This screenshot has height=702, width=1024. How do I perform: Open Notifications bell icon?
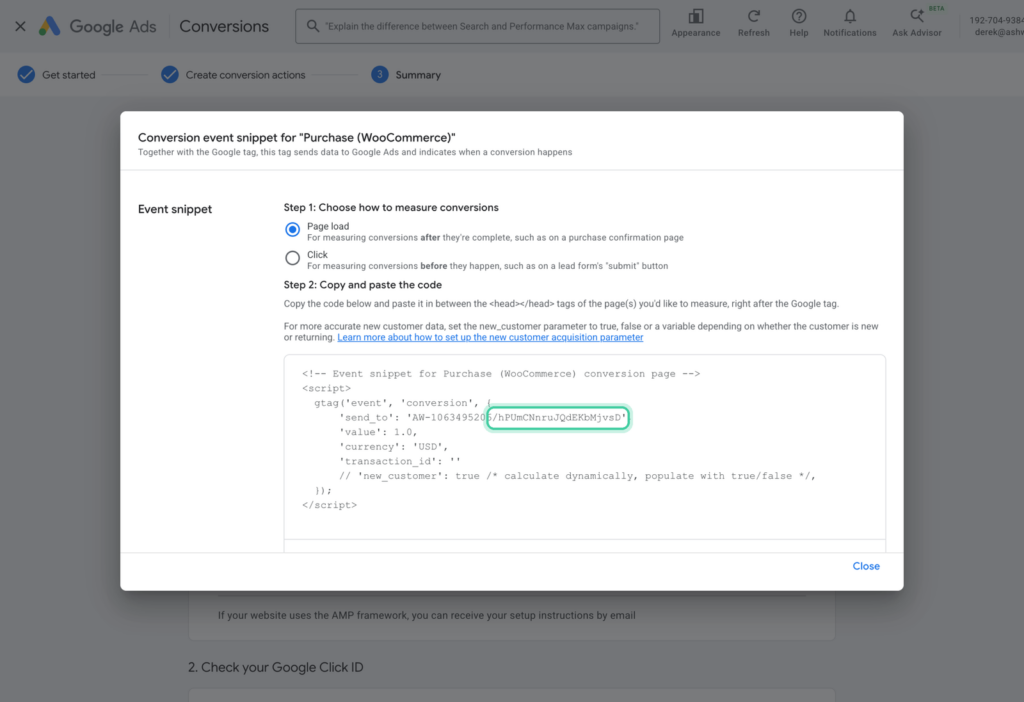(x=850, y=16)
